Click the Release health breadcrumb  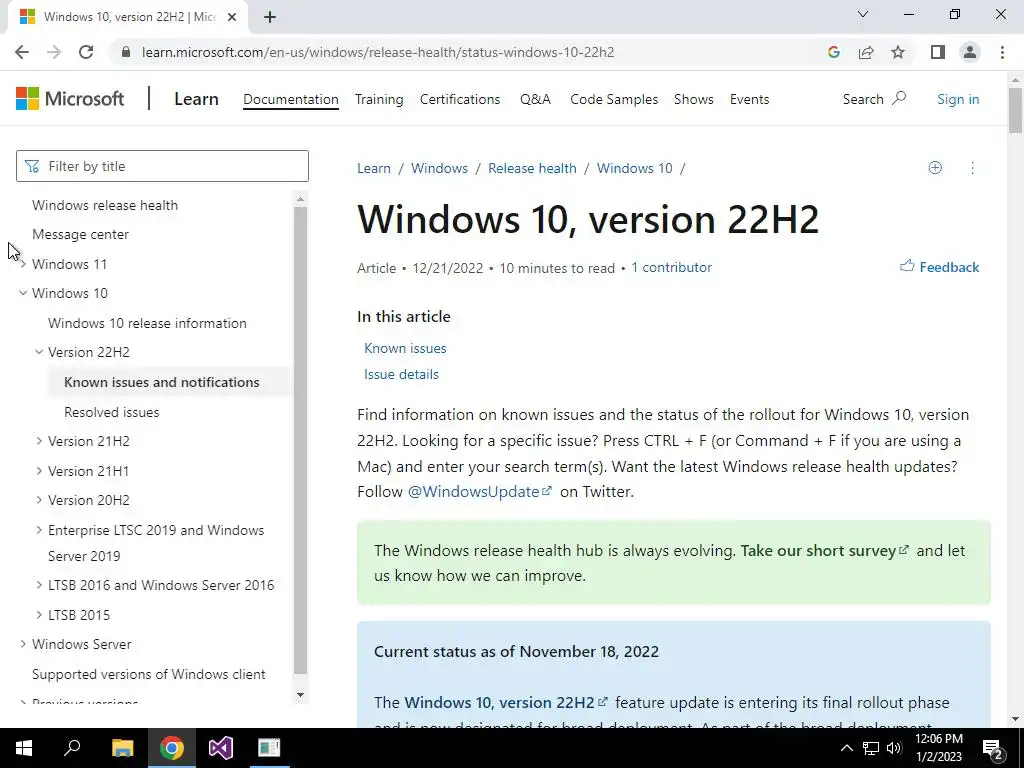532,168
